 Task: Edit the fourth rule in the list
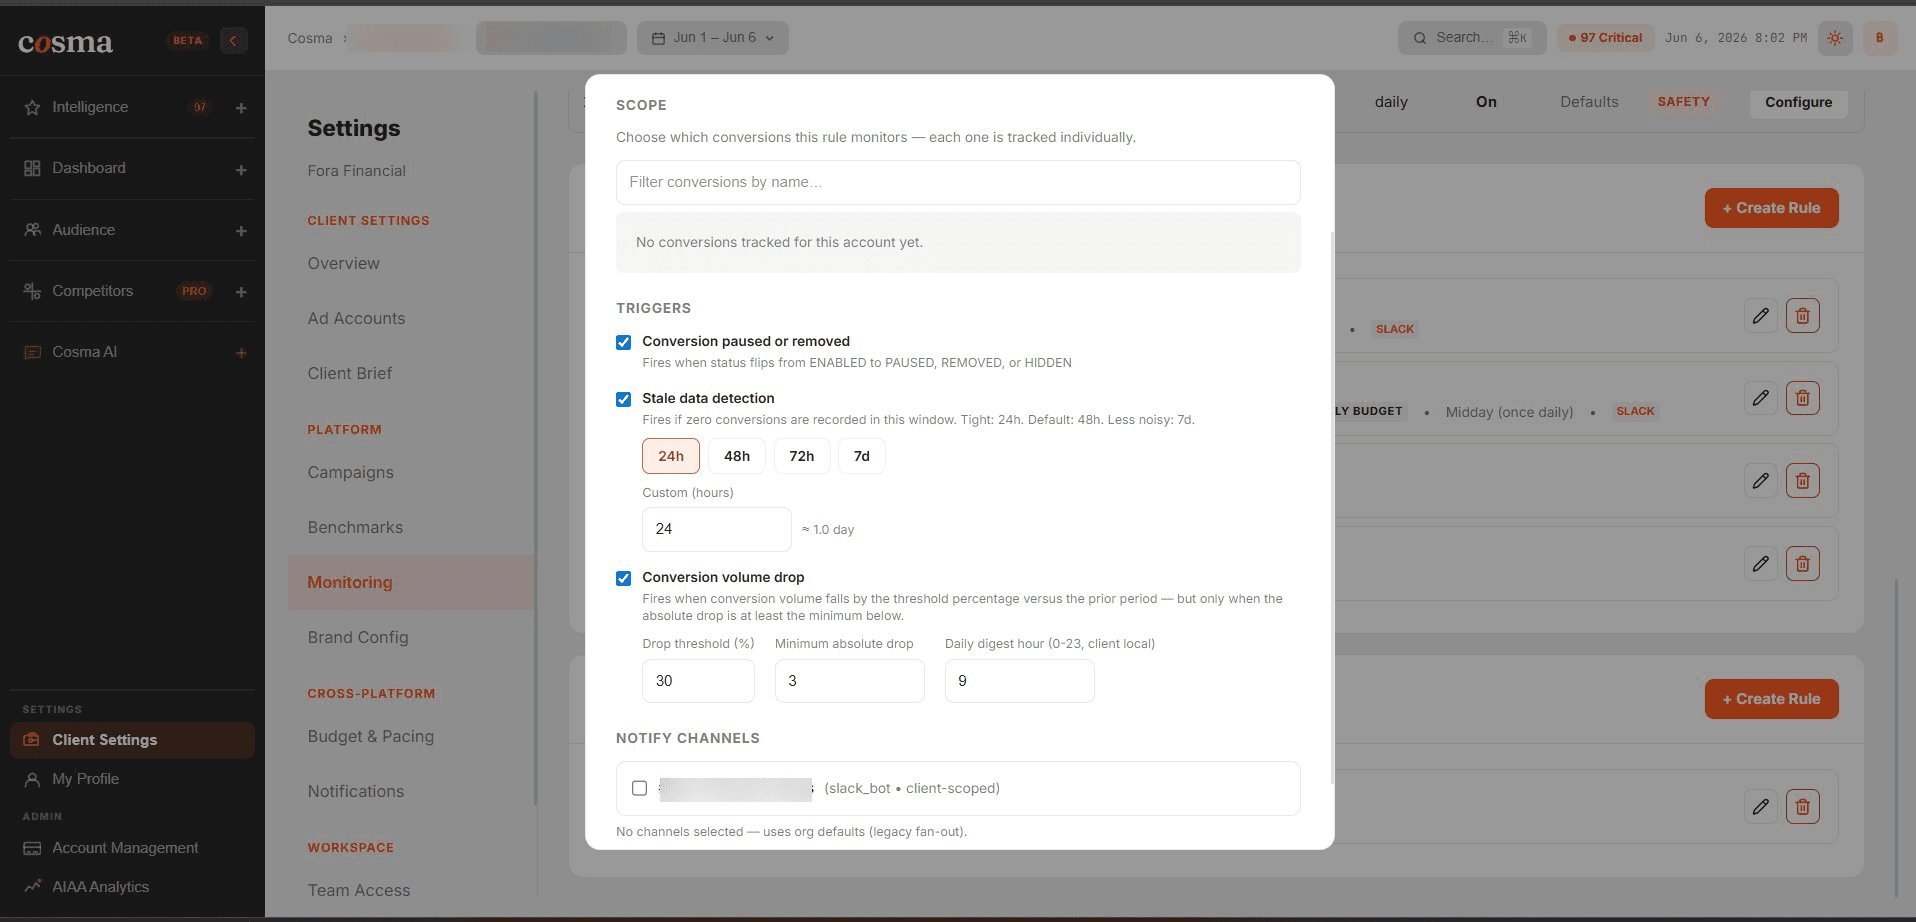pos(1761,564)
